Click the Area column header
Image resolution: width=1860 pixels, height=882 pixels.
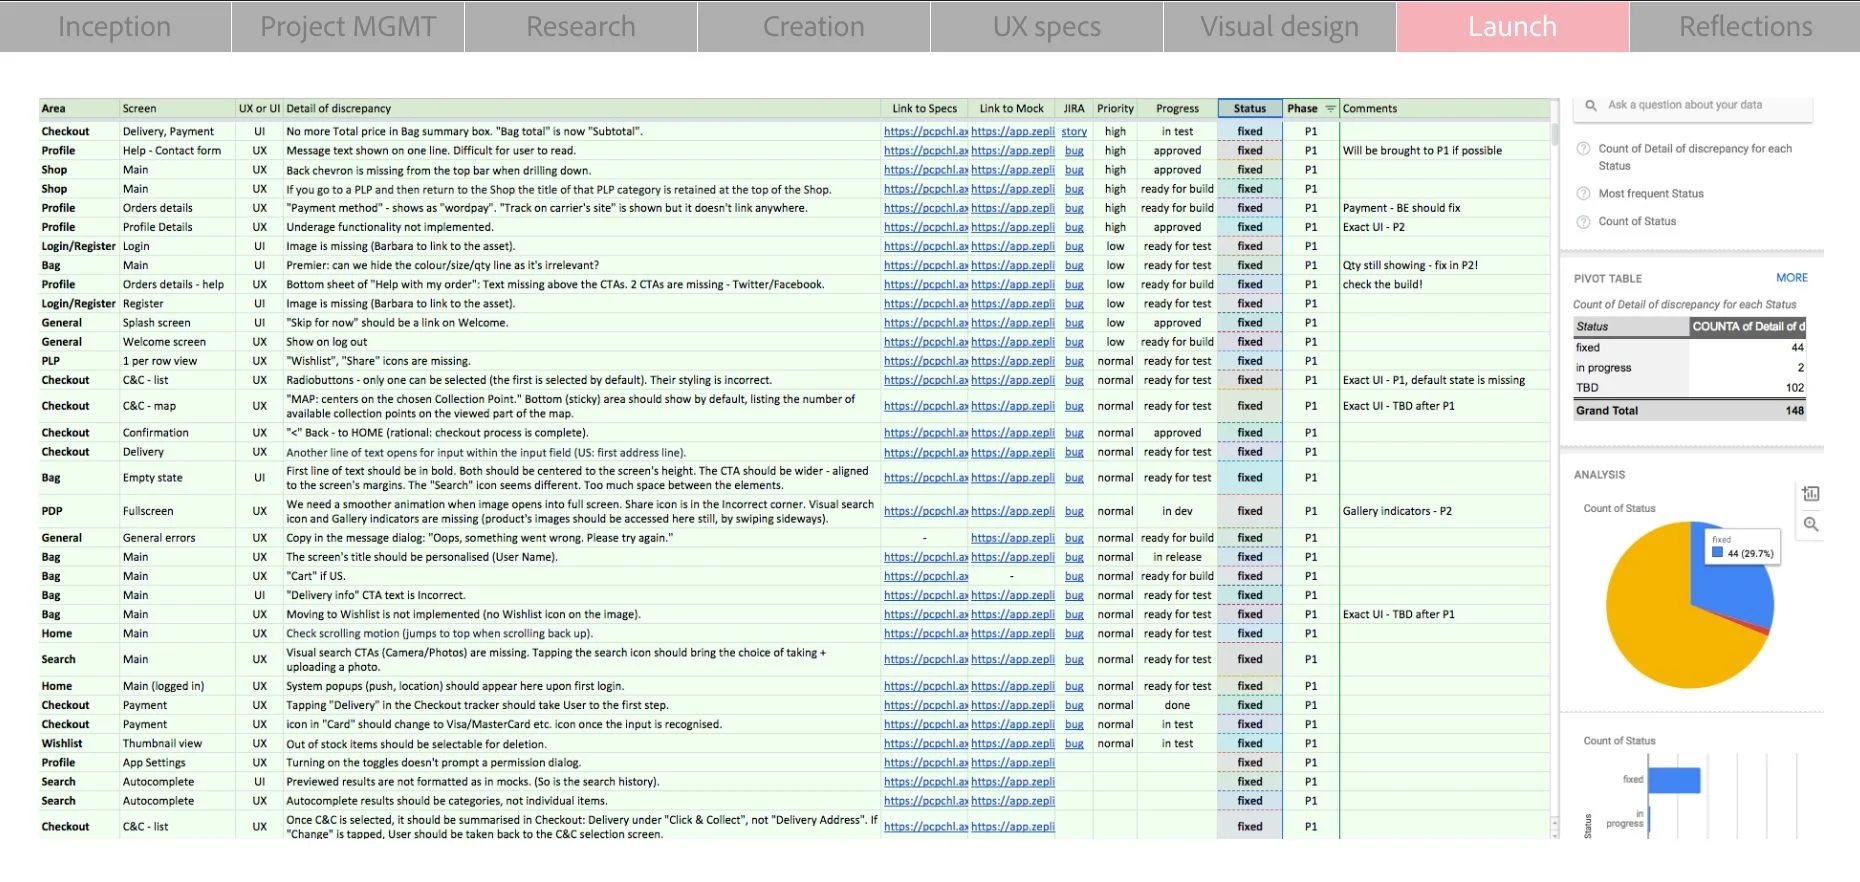click(79, 109)
